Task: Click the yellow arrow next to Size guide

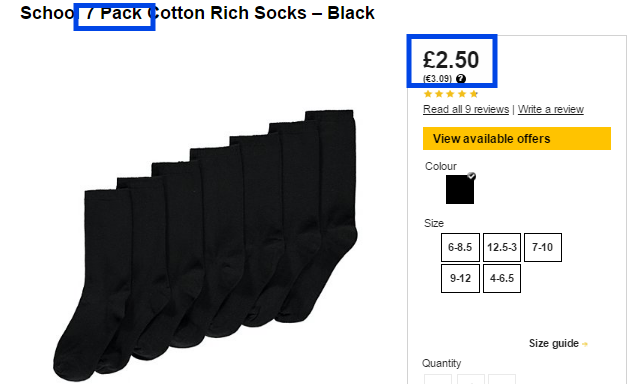Action: pos(585,344)
